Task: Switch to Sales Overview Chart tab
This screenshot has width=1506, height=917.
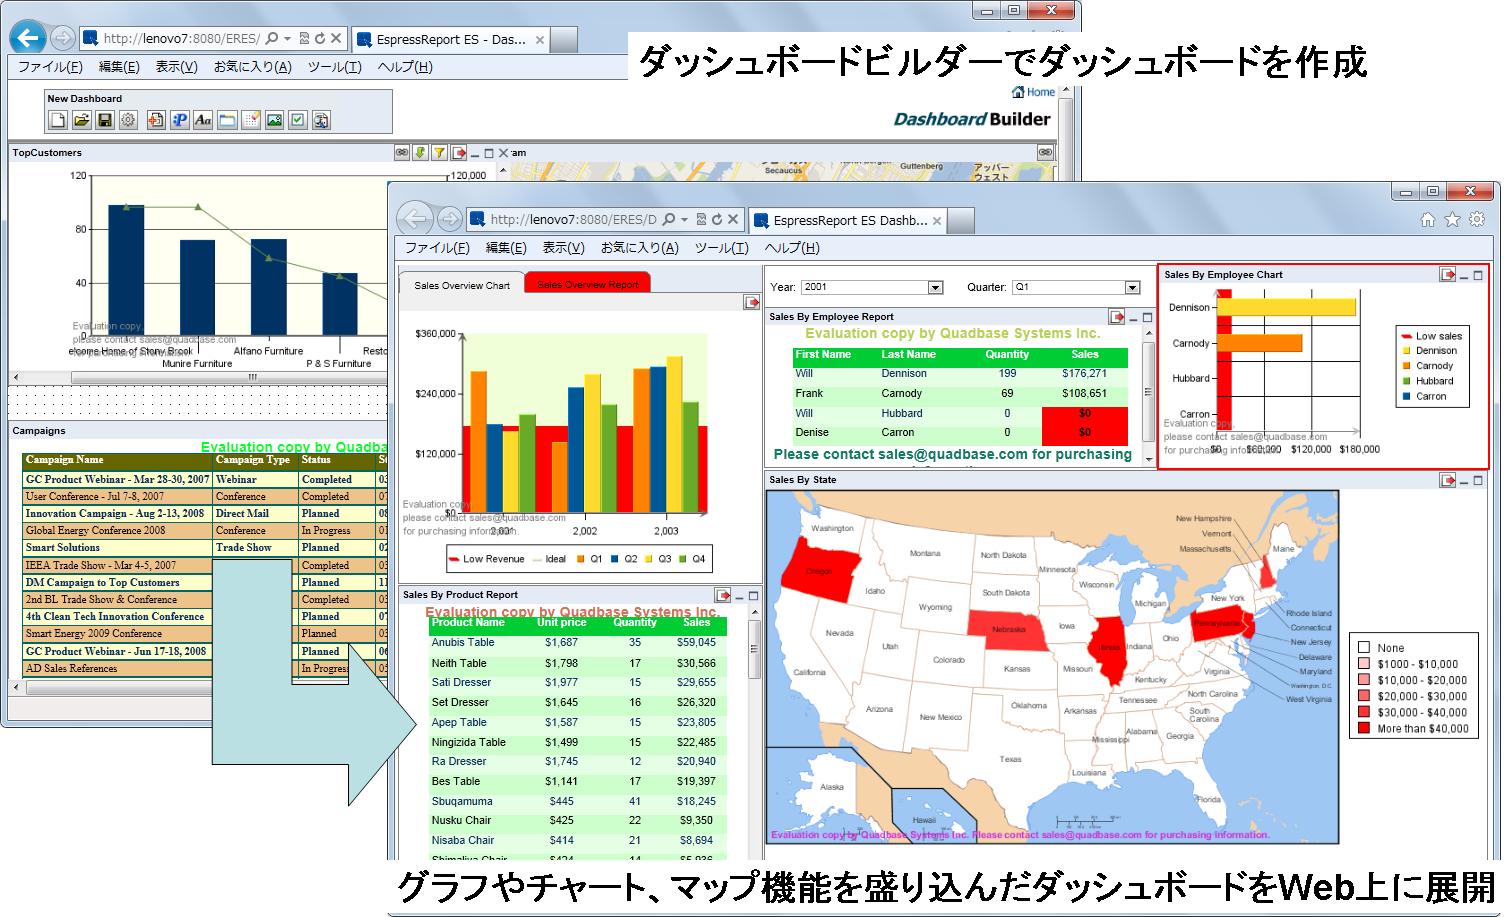Action: coord(462,285)
